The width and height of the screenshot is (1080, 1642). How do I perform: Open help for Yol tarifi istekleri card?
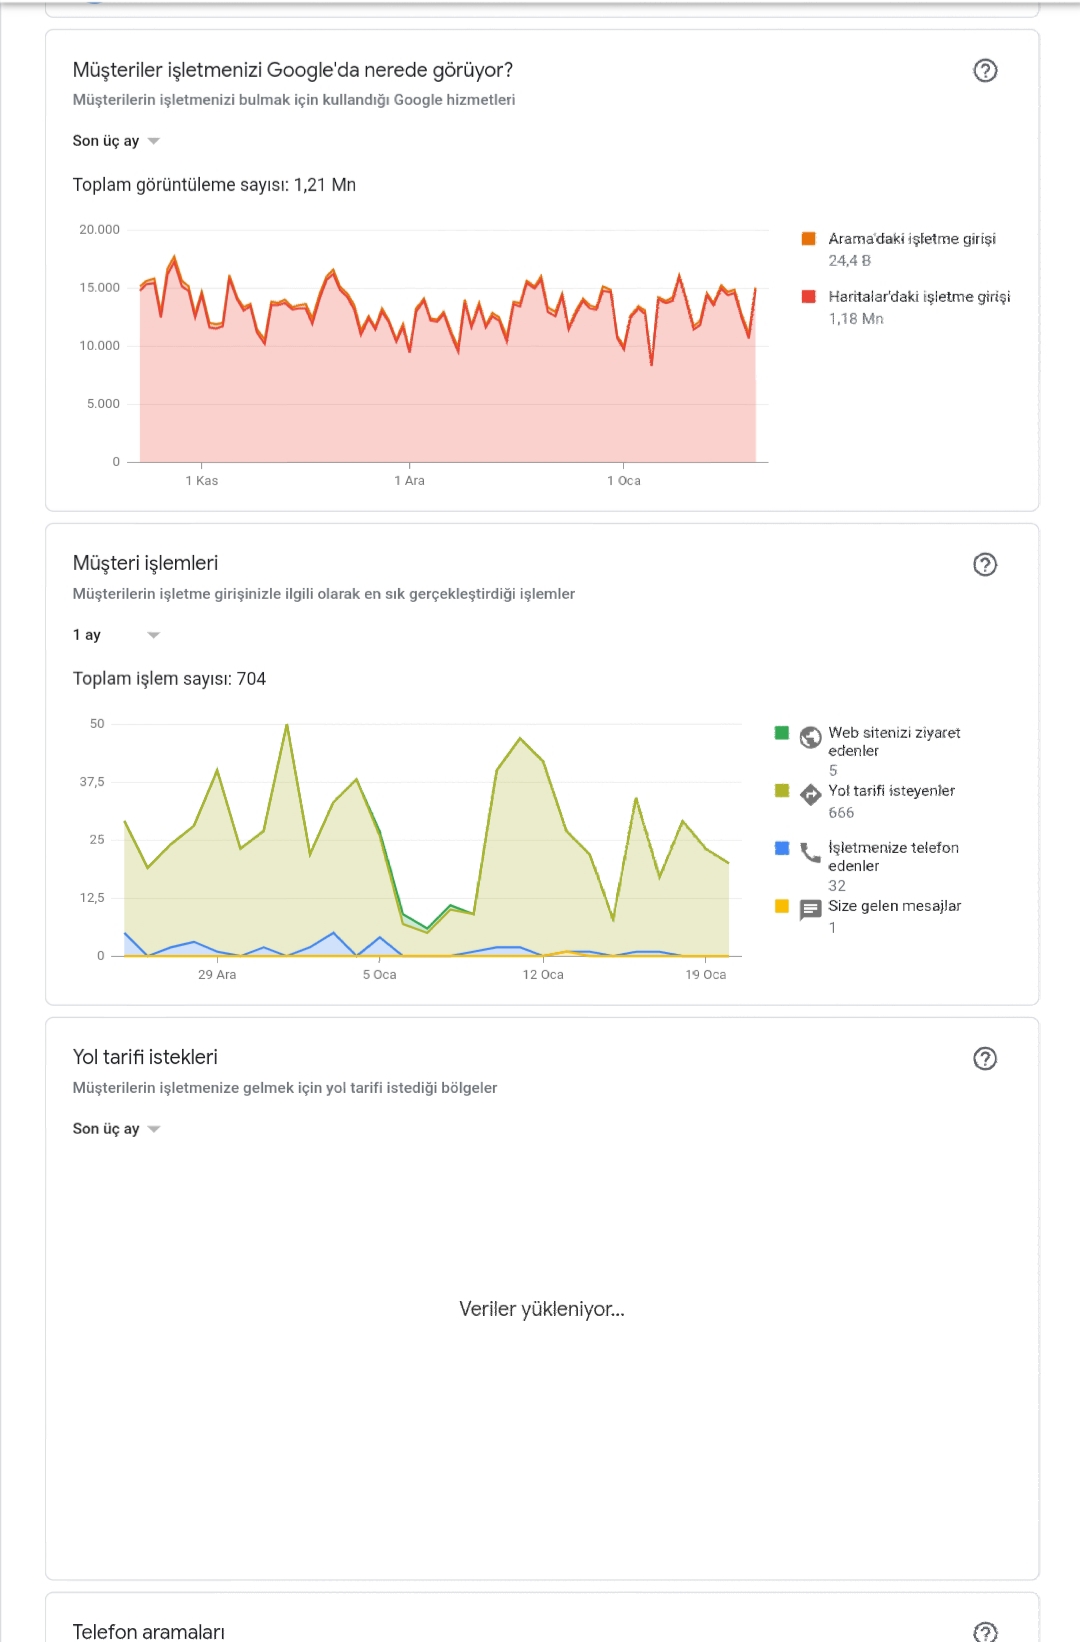985,1058
